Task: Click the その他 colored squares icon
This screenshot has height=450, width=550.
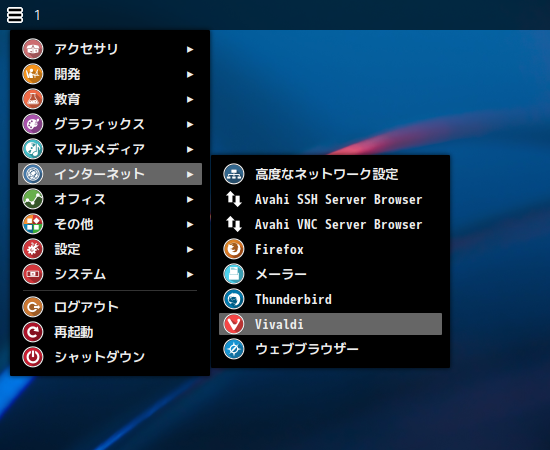Action: [x=33, y=224]
